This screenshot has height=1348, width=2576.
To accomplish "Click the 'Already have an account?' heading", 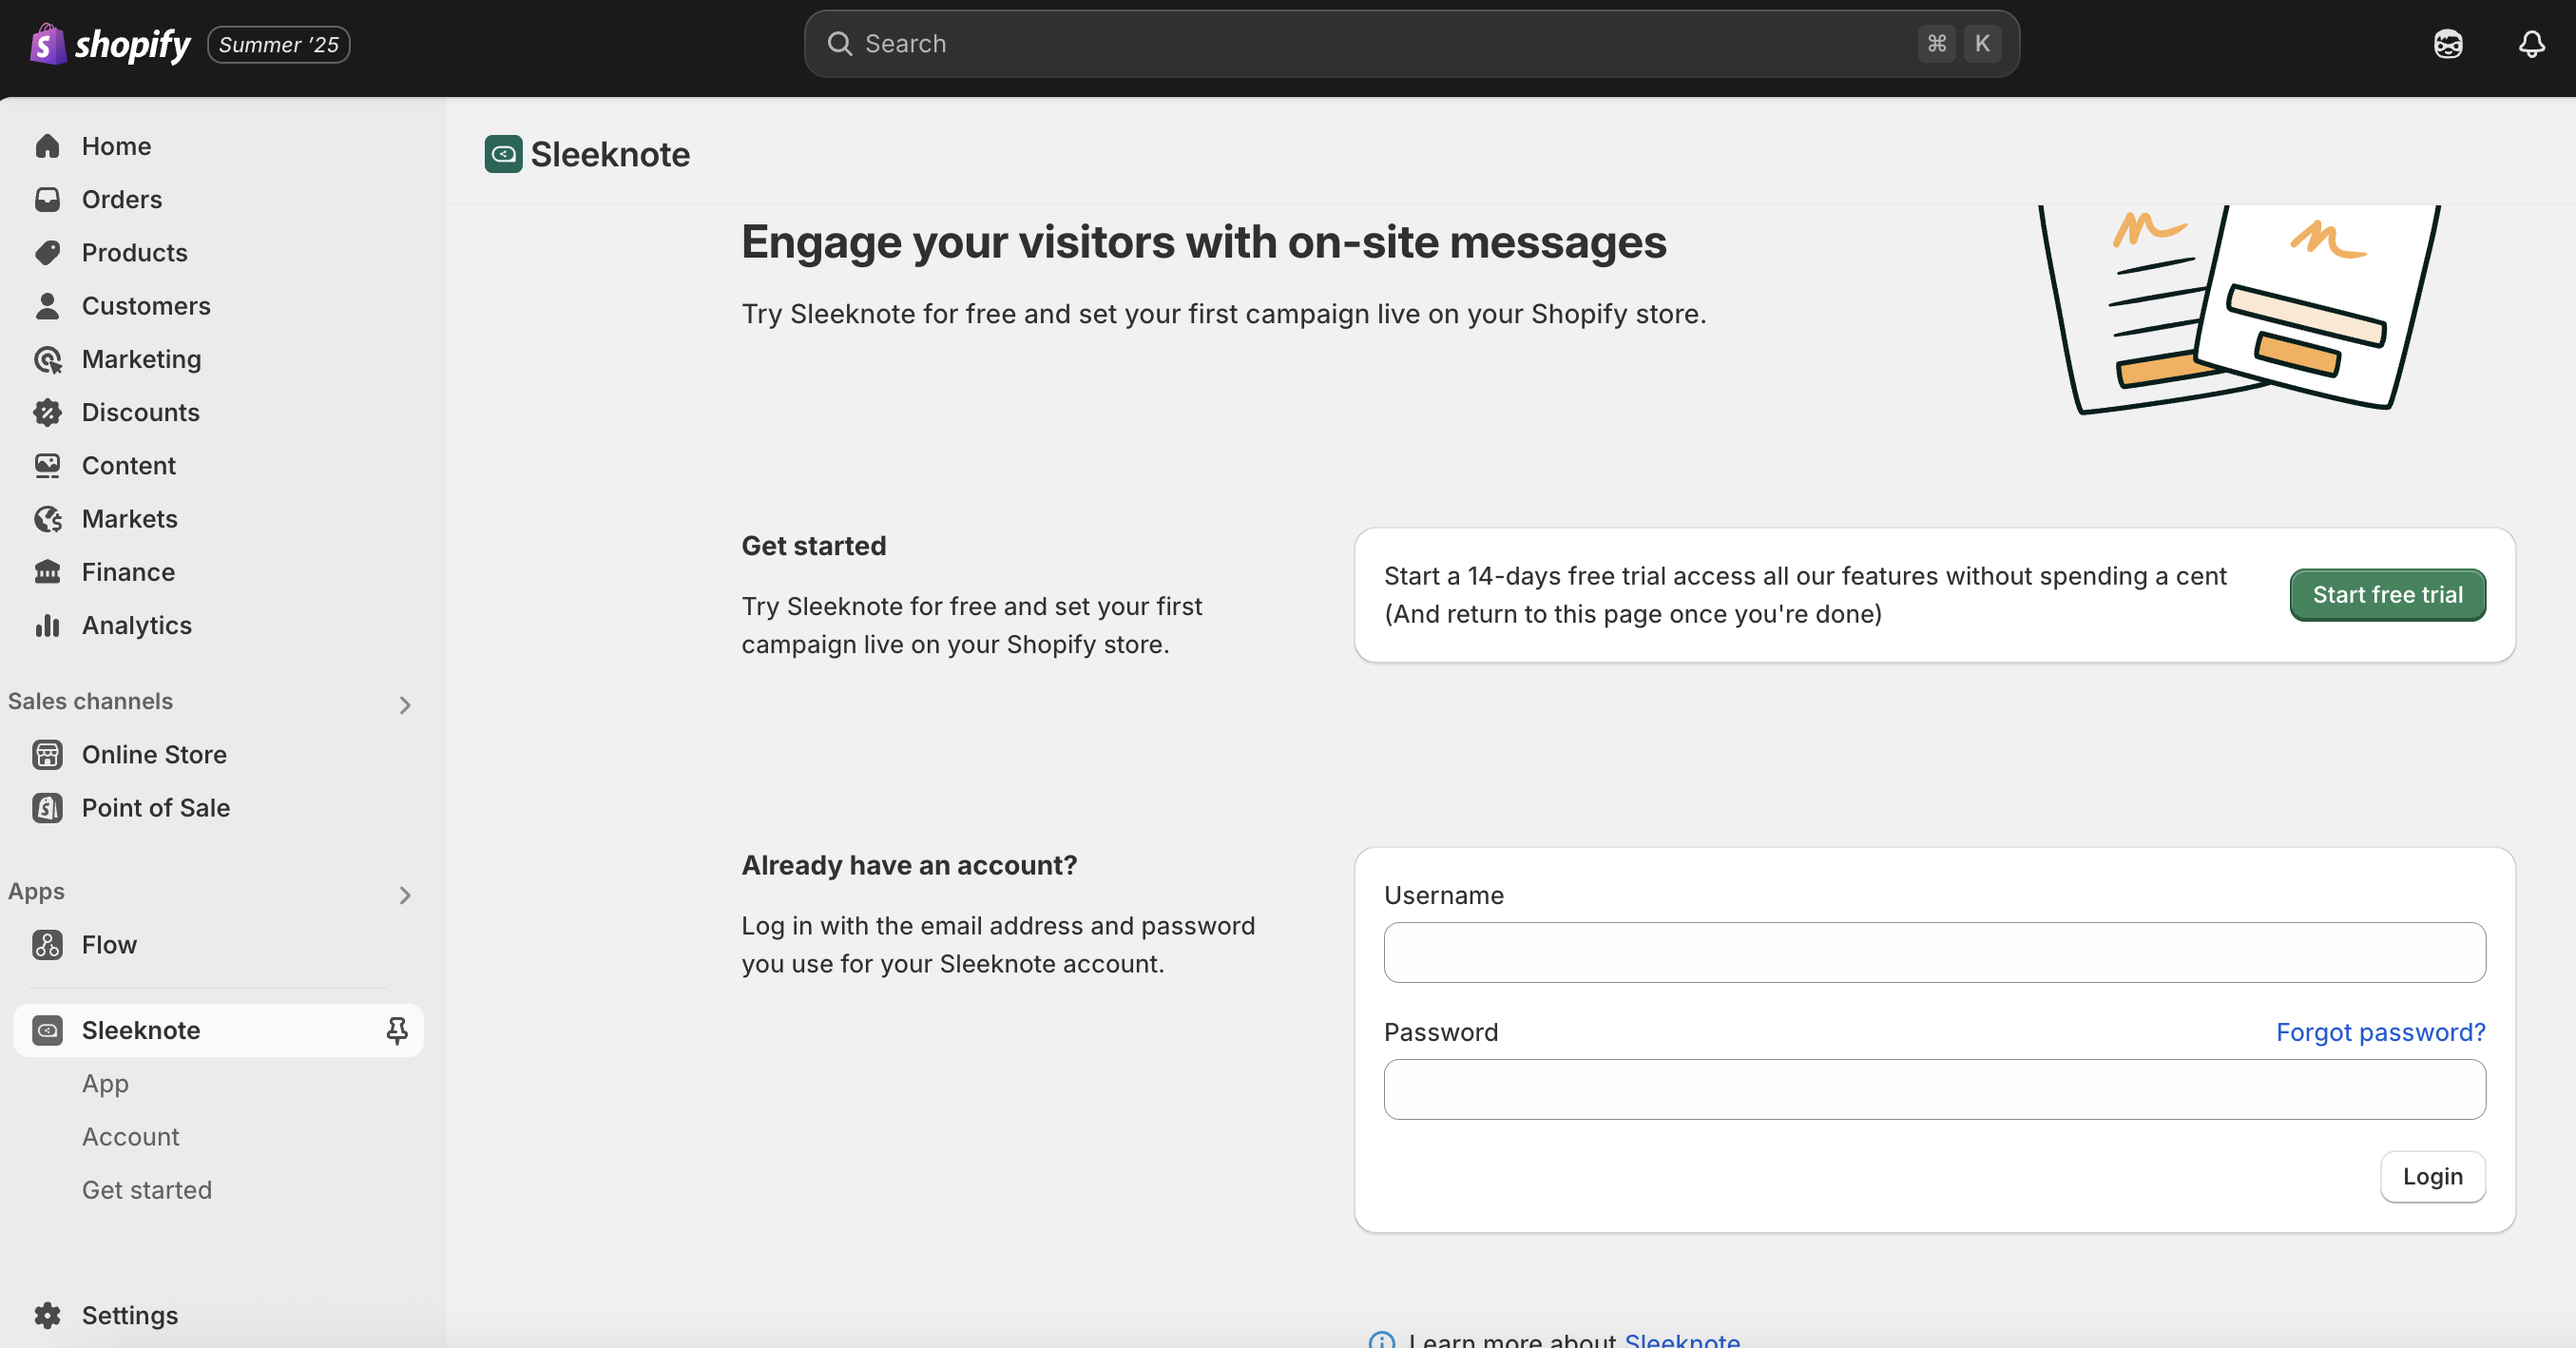I will click(x=909, y=864).
